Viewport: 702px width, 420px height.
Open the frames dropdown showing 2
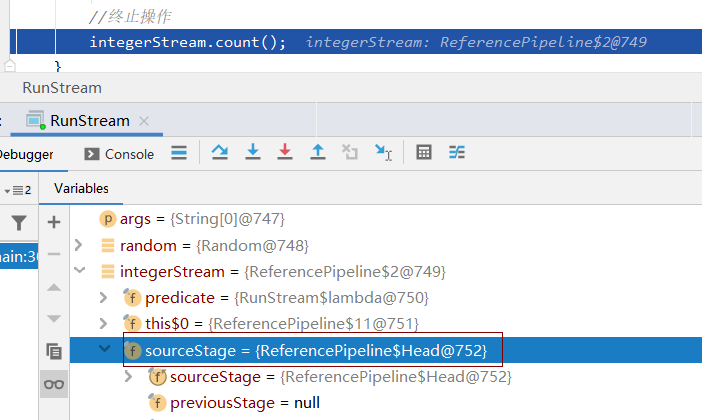(x=17, y=190)
